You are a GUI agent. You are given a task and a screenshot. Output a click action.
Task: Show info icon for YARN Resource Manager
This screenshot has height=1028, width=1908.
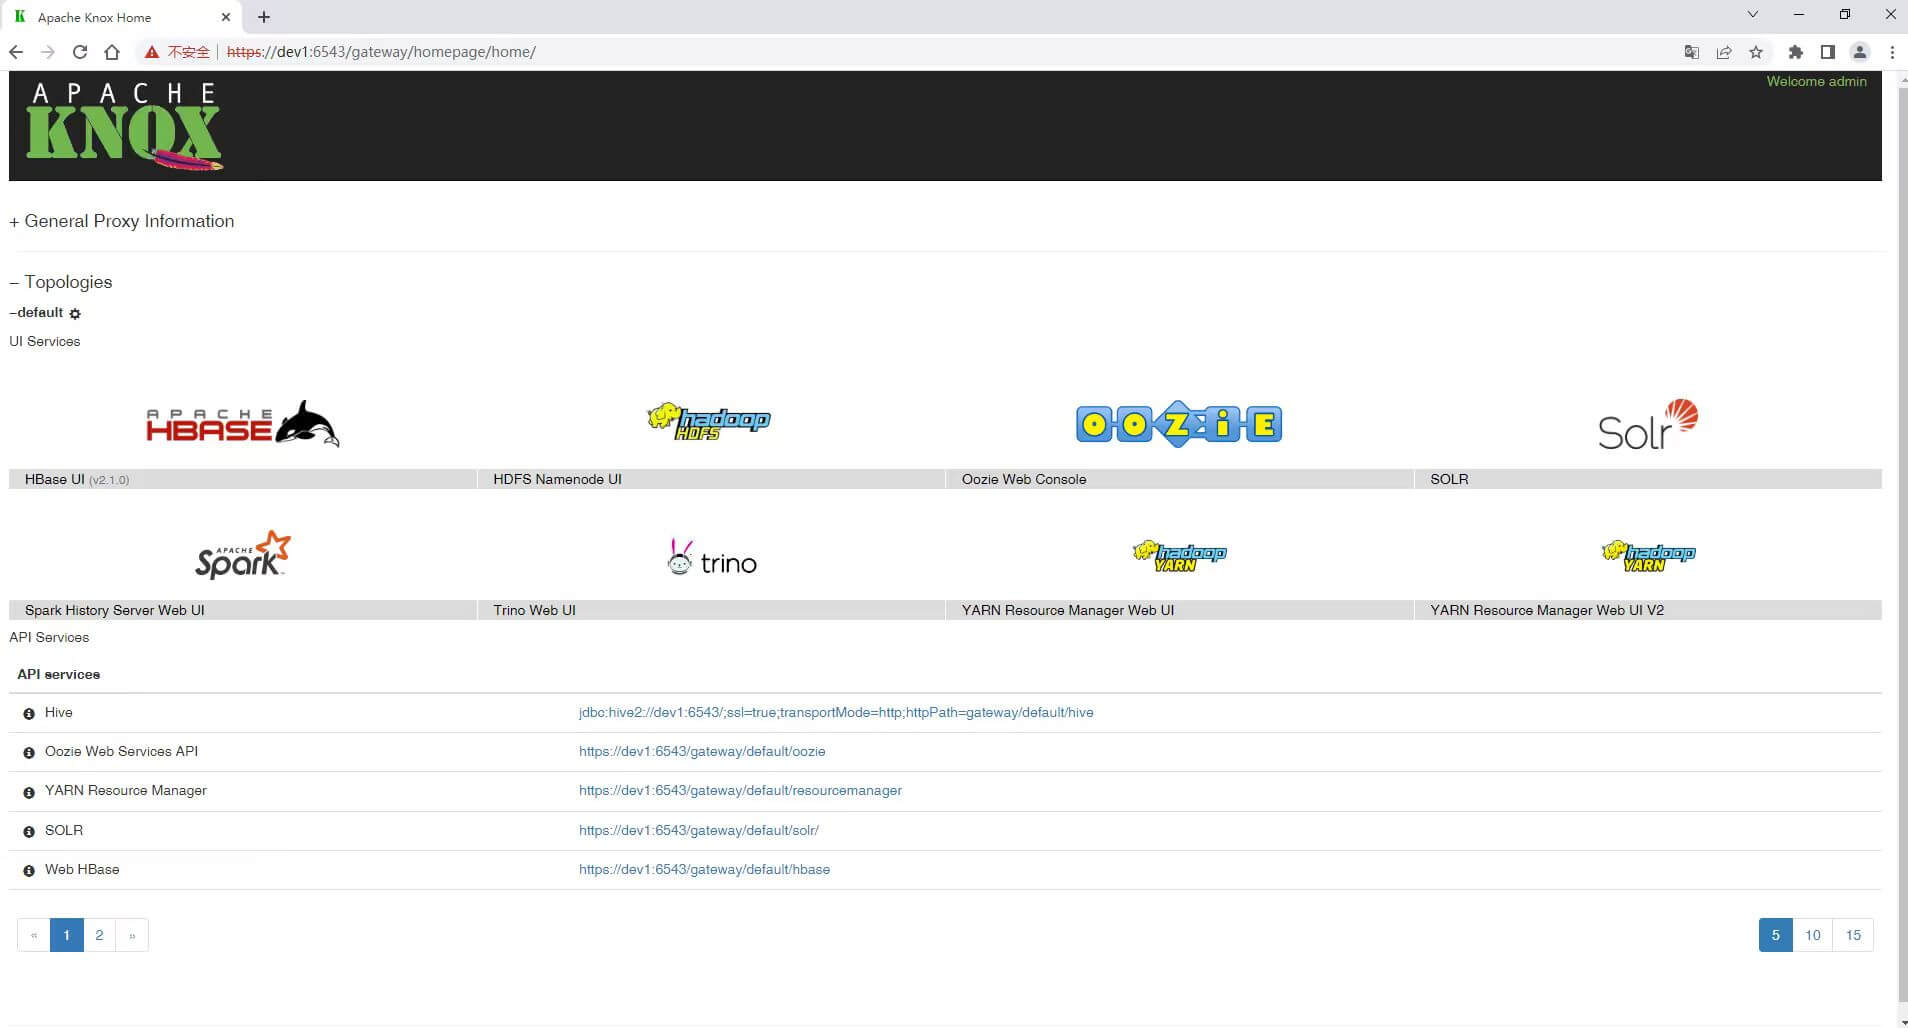[29, 792]
